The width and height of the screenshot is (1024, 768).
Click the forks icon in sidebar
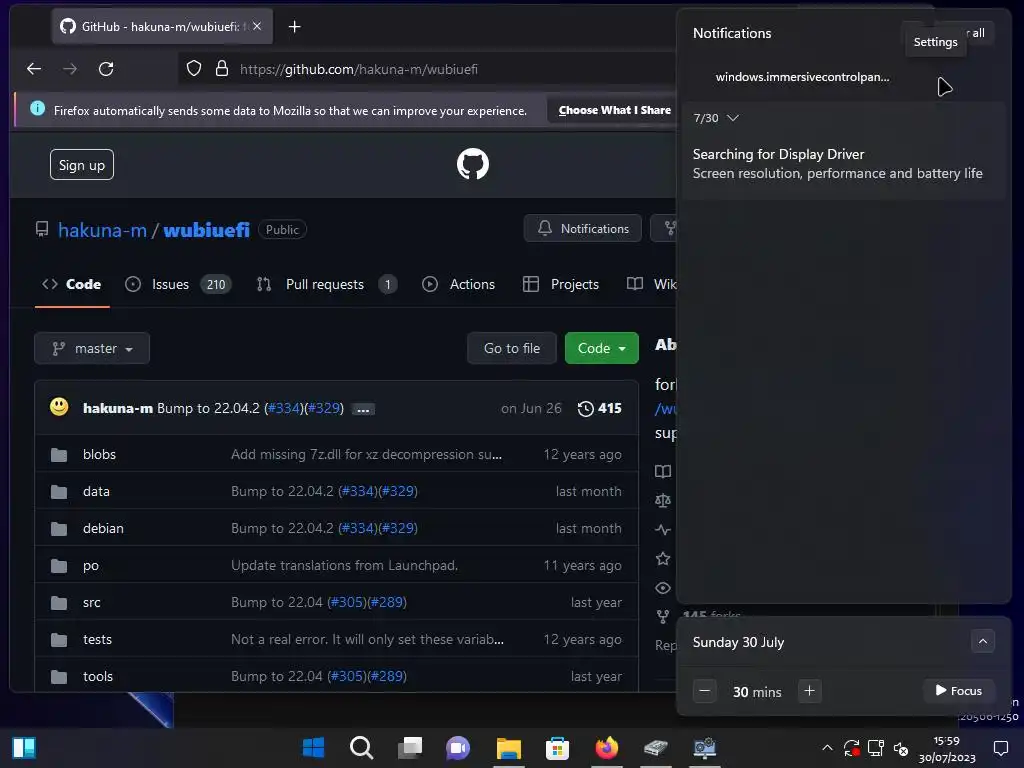[663, 616]
